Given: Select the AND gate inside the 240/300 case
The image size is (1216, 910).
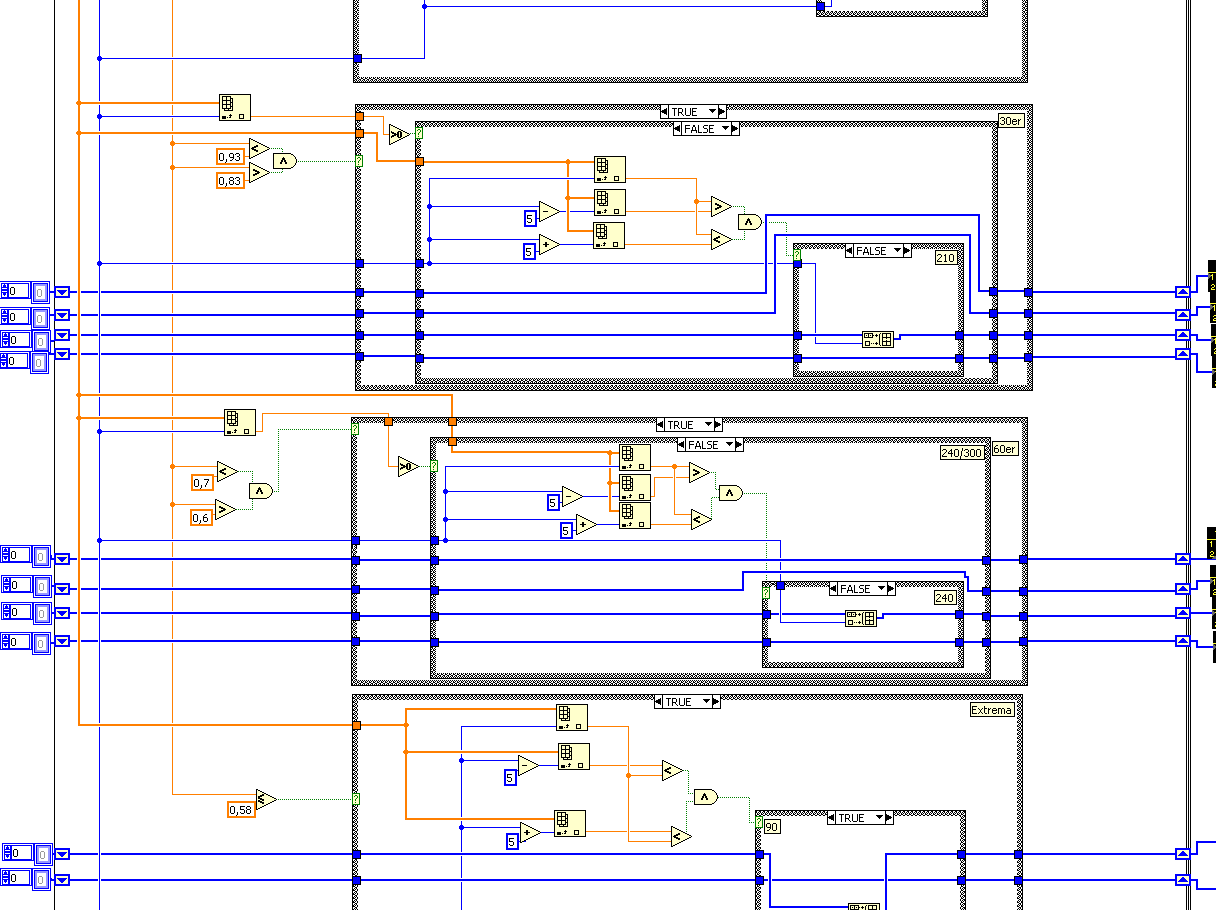Looking at the screenshot, I should (x=731, y=492).
